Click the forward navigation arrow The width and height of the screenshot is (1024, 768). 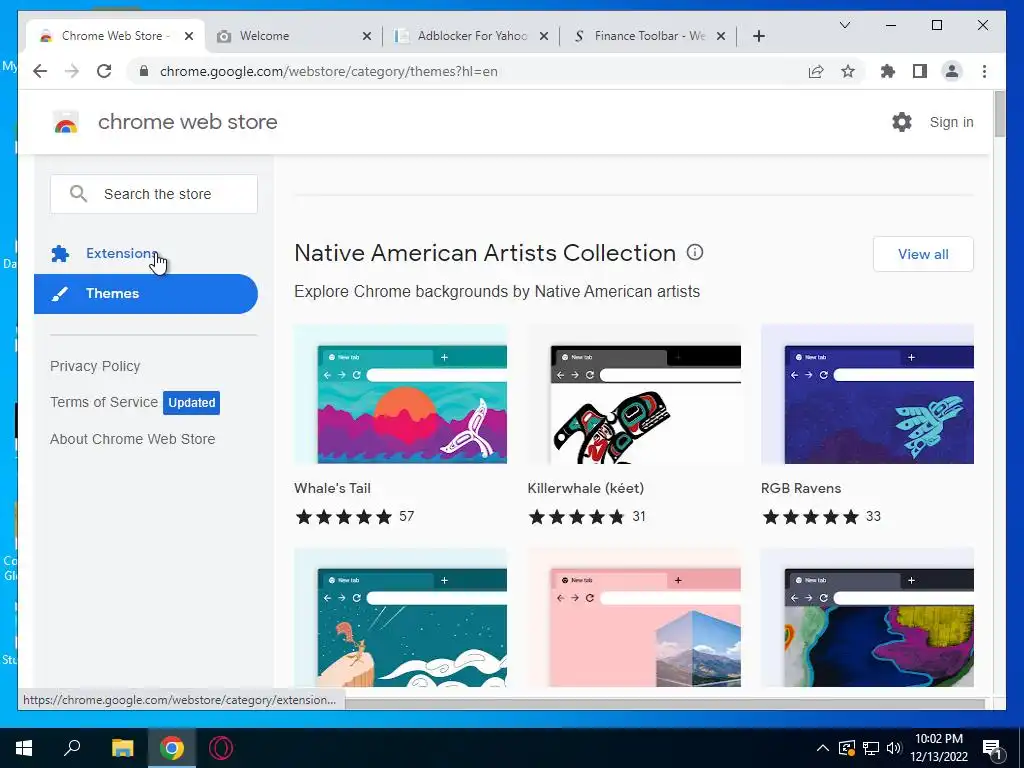pos(72,71)
